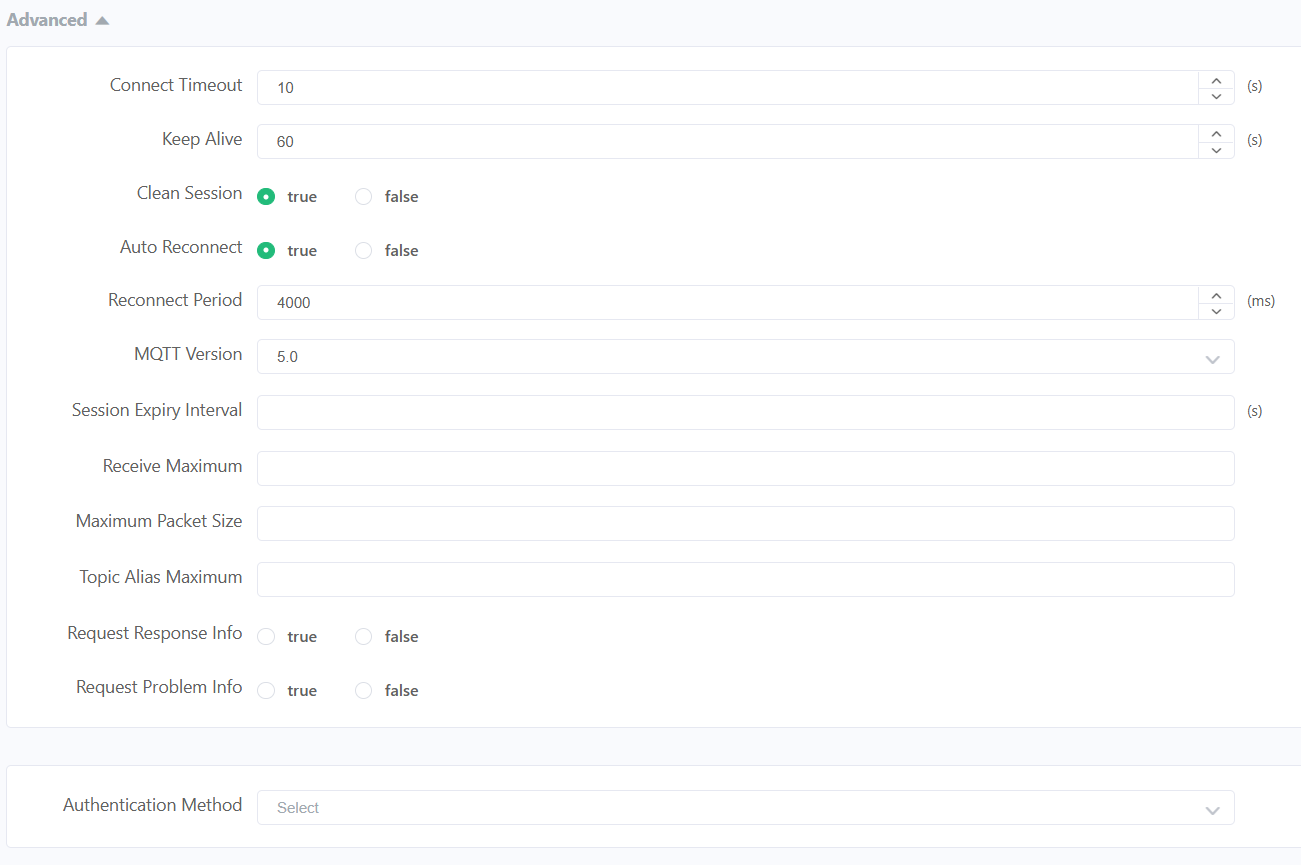Focus the Receive Maximum field

745,469
